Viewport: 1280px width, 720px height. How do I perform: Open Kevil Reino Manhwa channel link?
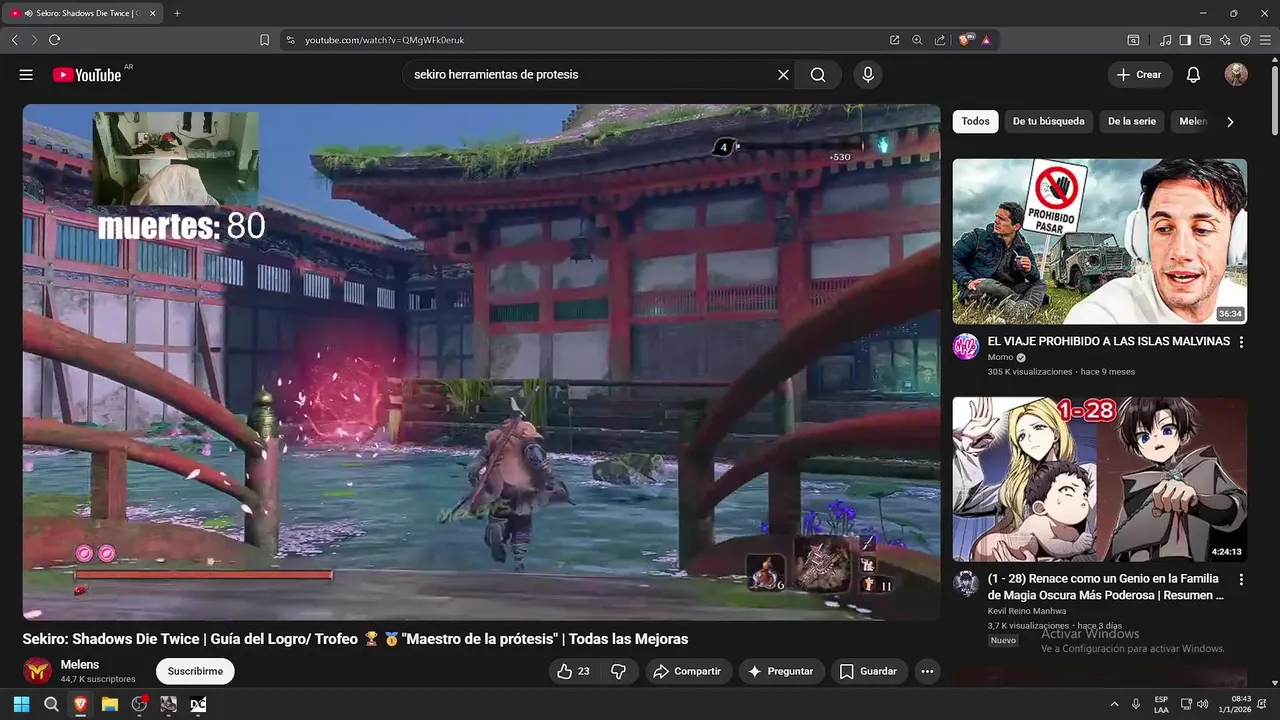point(1026,611)
